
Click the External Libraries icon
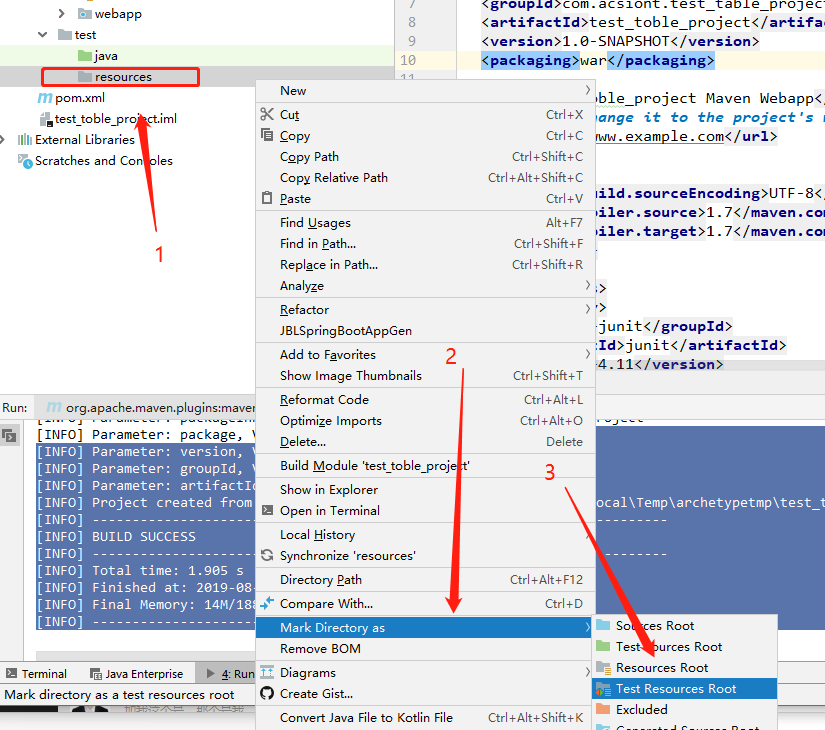click(25, 139)
